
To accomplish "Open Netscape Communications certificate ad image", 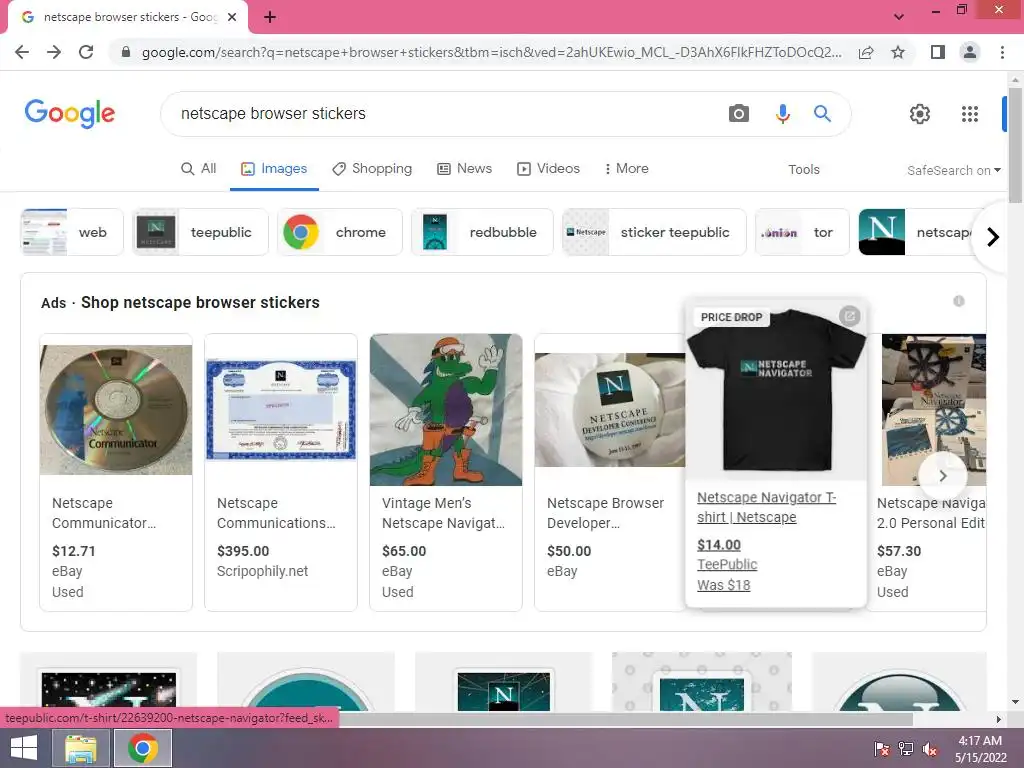I will click(x=281, y=410).
